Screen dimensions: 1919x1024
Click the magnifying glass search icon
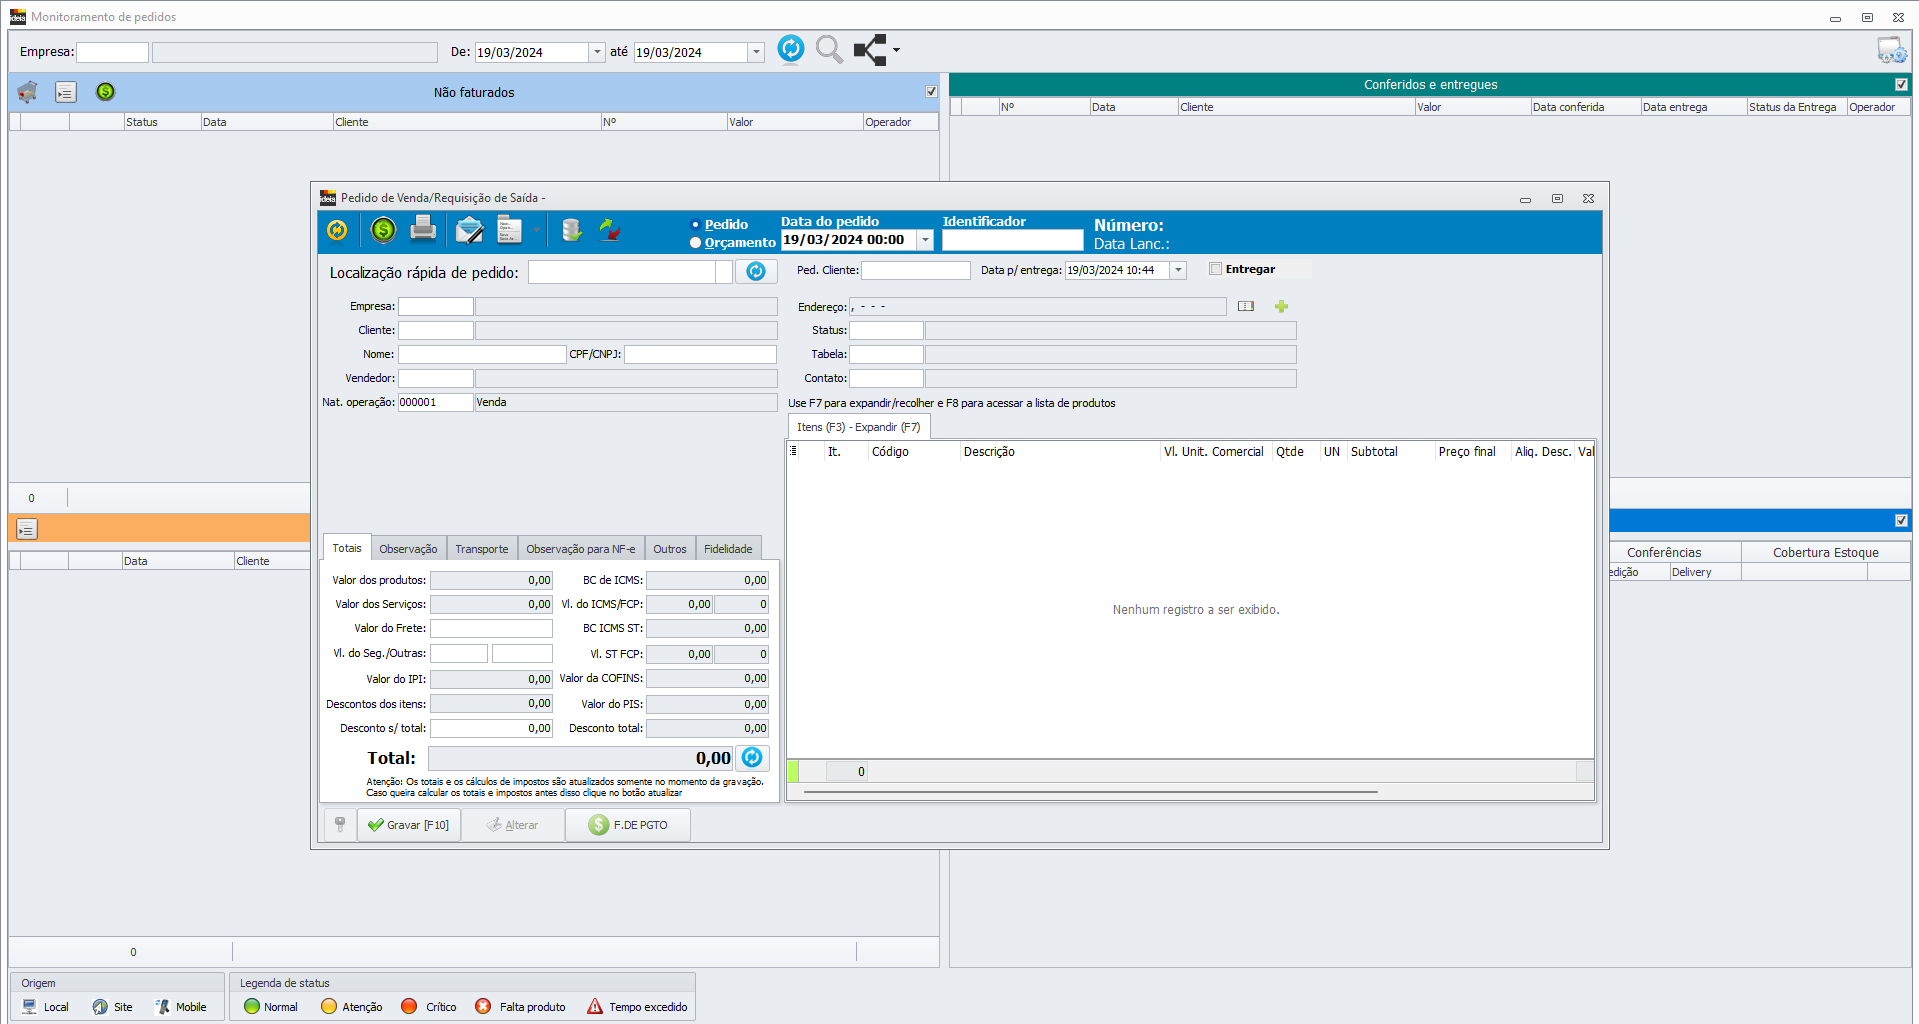[829, 49]
